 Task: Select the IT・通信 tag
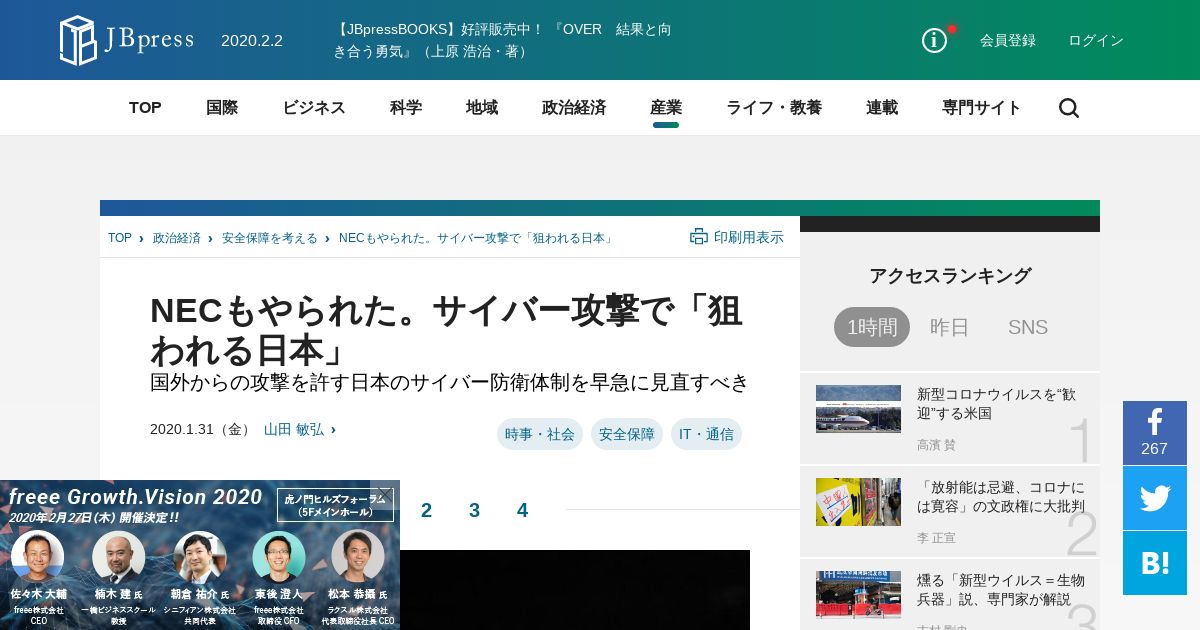tap(706, 434)
